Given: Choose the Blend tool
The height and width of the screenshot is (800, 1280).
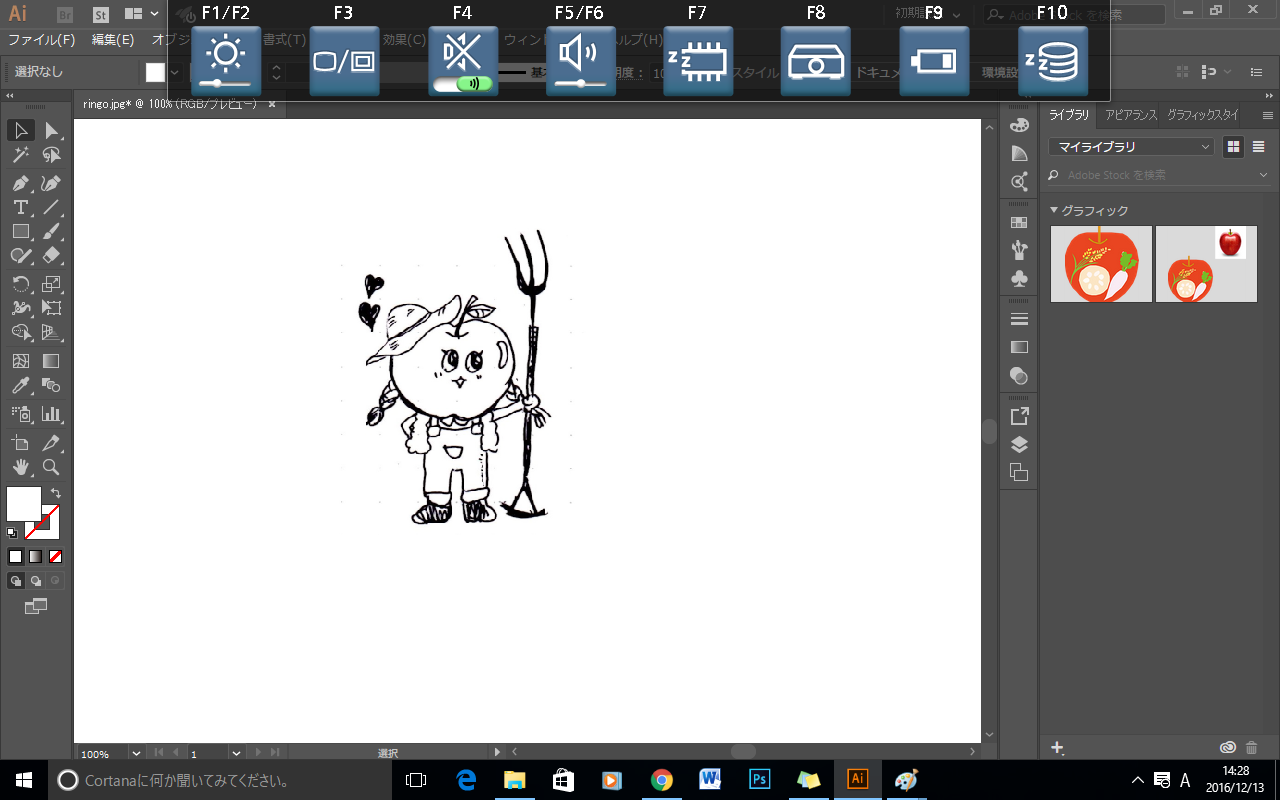Looking at the screenshot, I should coord(51,386).
